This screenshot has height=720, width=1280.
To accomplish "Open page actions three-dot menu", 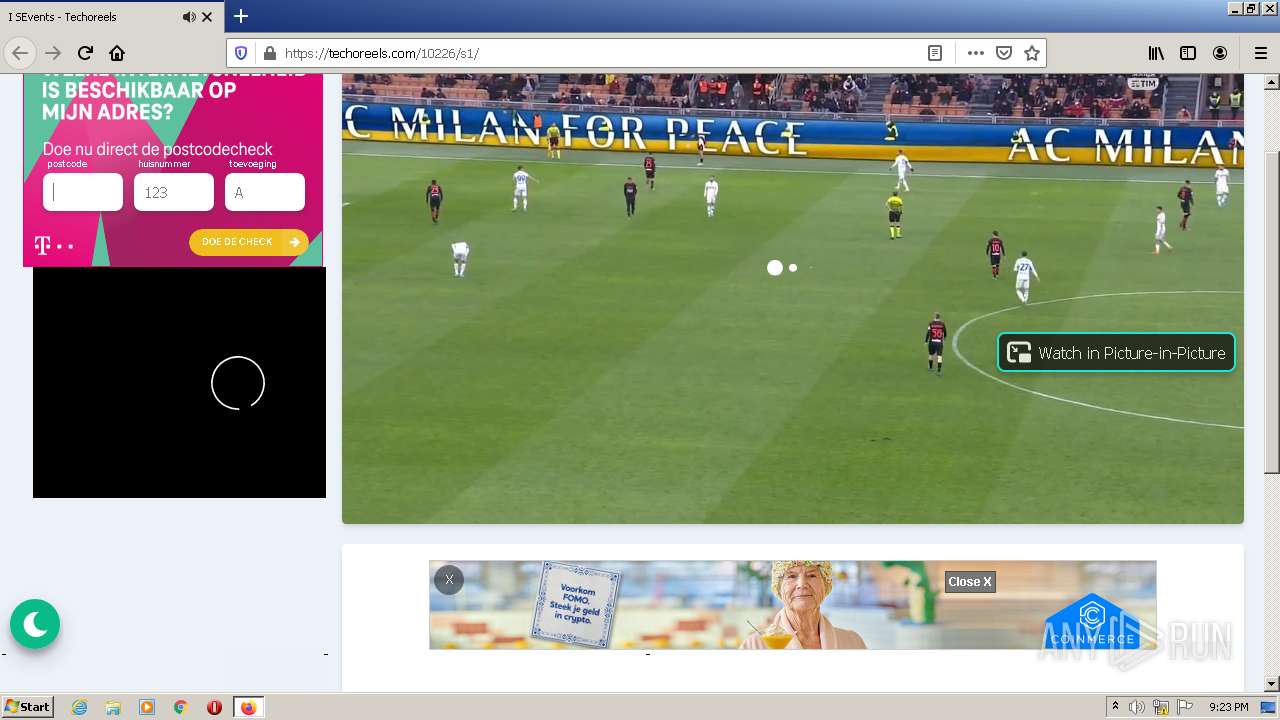I will 976,53.
